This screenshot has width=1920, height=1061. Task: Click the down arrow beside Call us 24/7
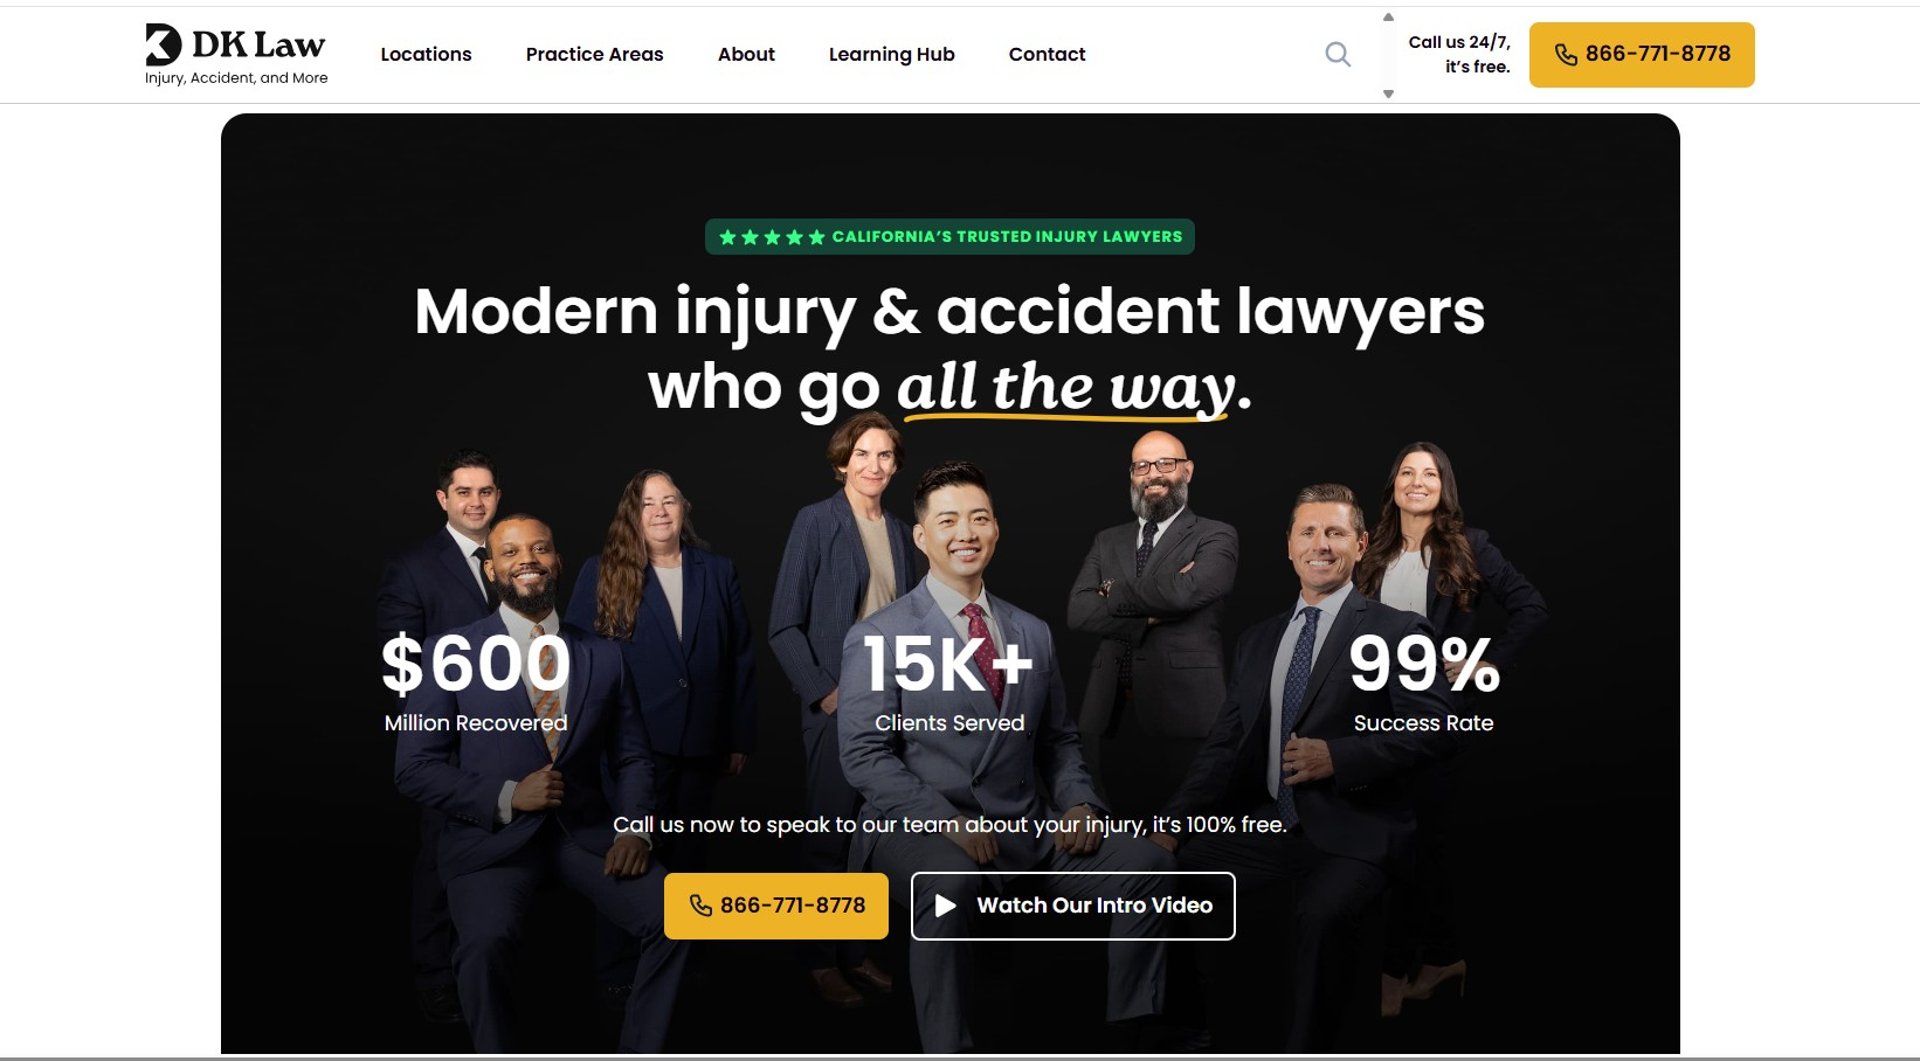point(1388,94)
